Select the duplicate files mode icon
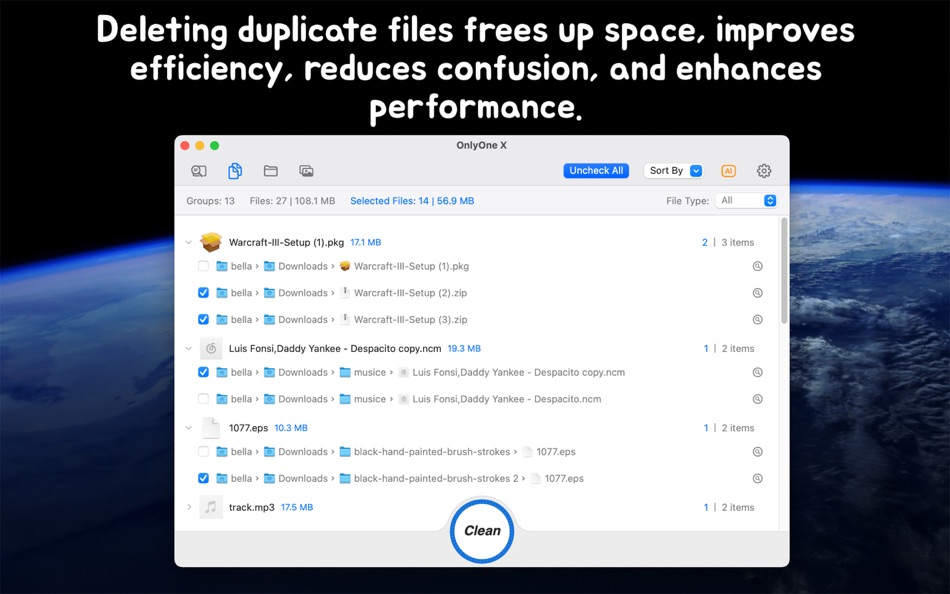 pyautogui.click(x=235, y=171)
